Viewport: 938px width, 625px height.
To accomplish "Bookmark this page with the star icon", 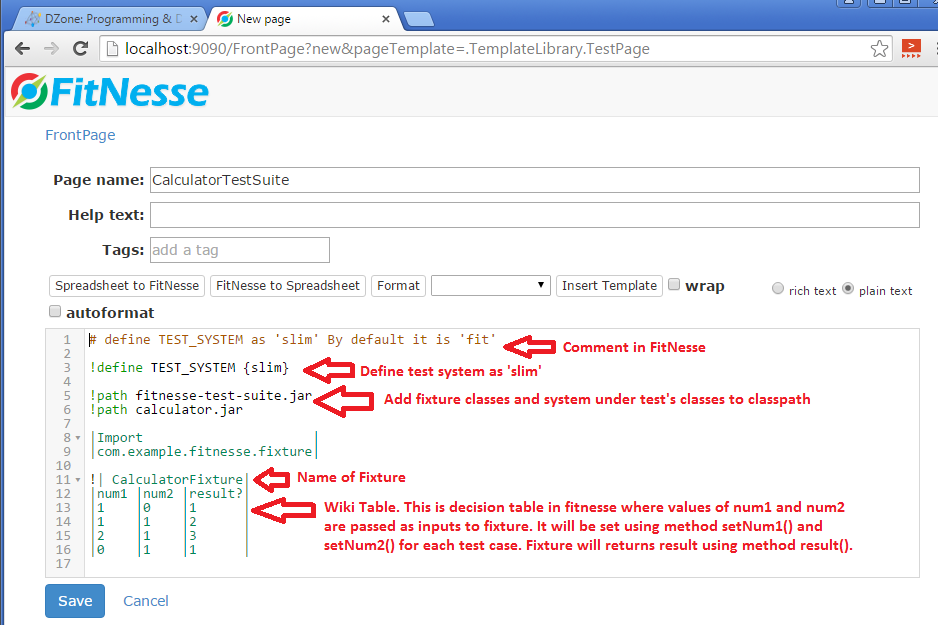I will (879, 48).
